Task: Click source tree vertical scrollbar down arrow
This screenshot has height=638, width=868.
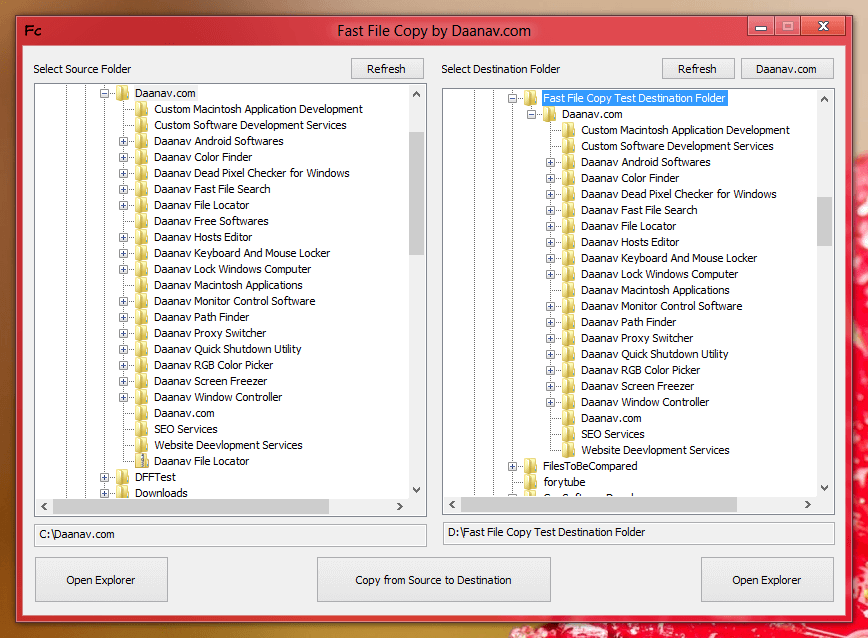Action: point(417,490)
